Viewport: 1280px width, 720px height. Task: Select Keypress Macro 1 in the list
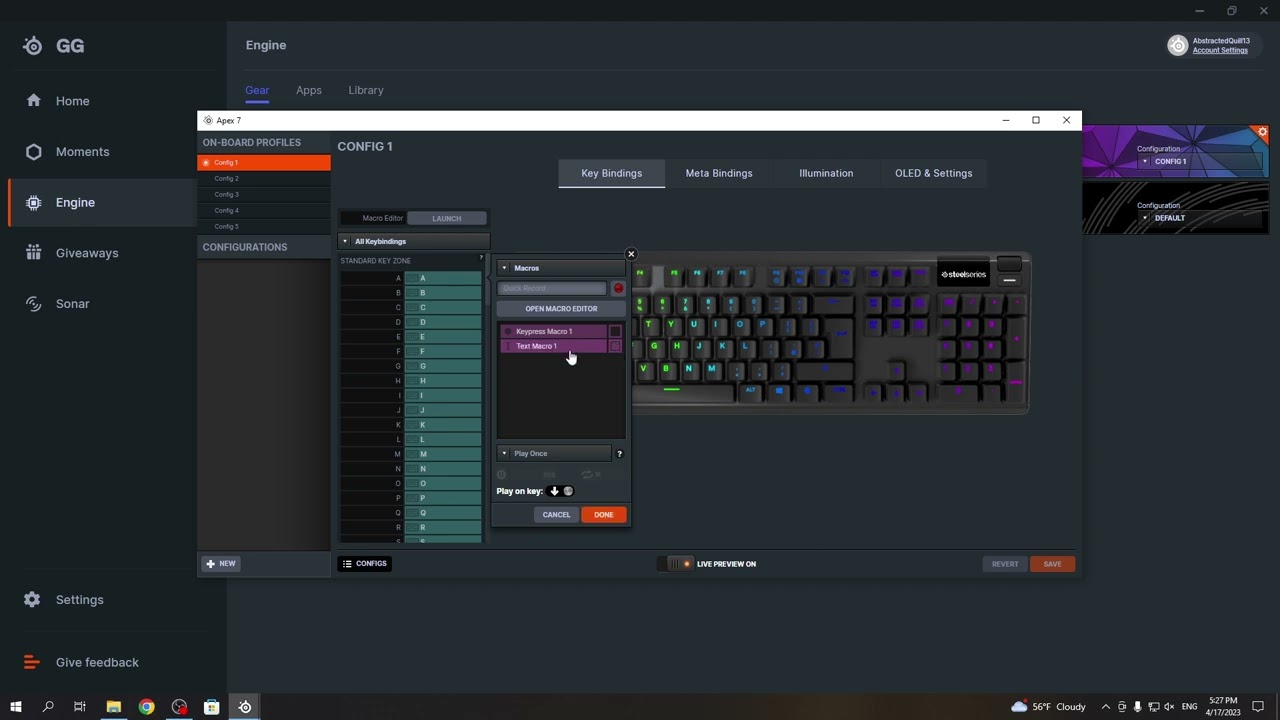[x=554, y=331]
